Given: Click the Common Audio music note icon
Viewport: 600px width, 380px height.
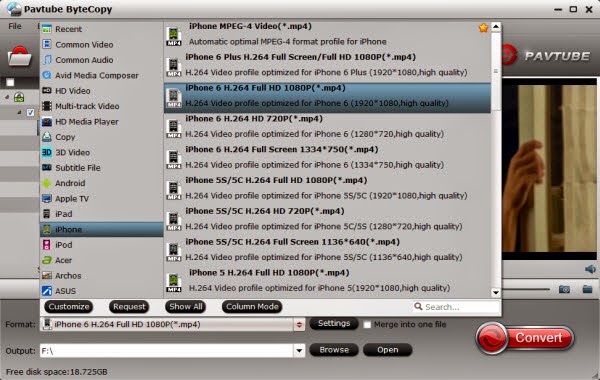Looking at the screenshot, I should [x=47, y=60].
